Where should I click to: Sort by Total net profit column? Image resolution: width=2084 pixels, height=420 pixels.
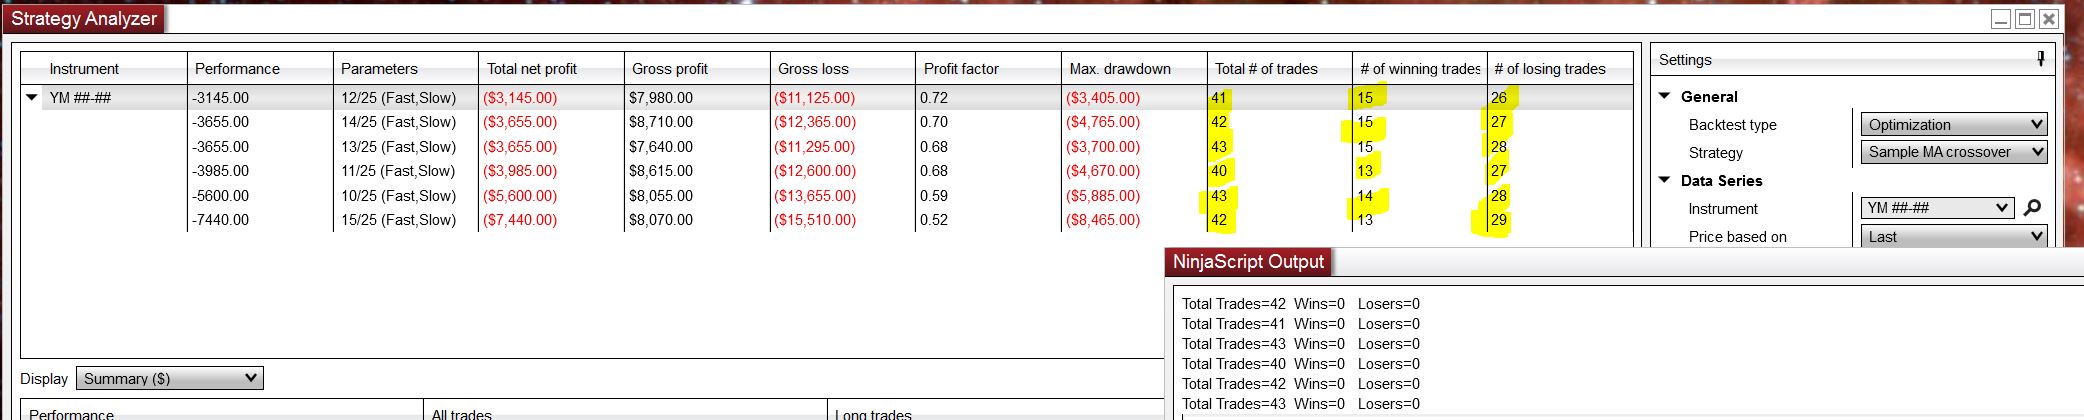pyautogui.click(x=532, y=69)
